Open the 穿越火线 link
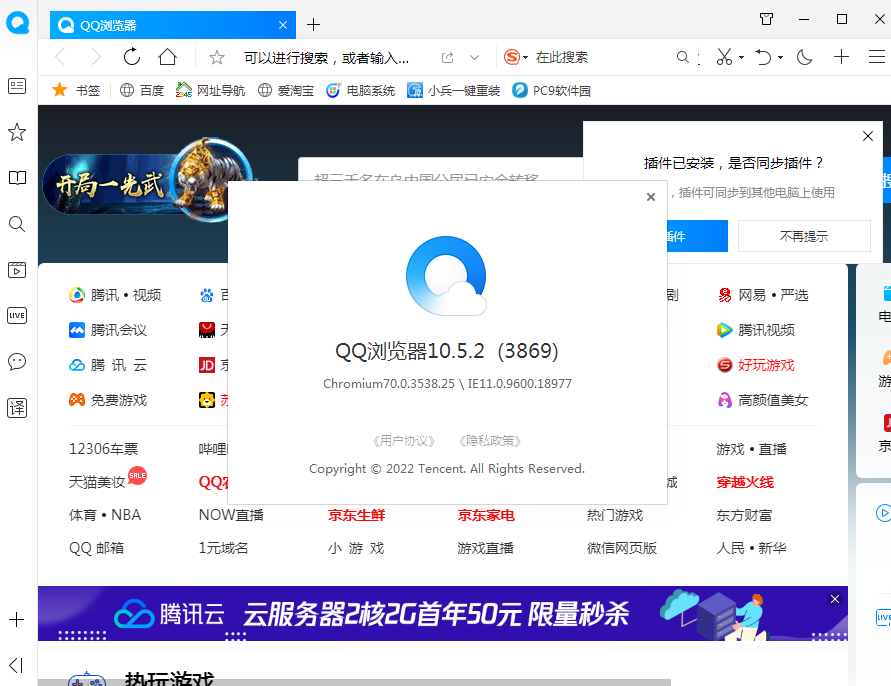The height and width of the screenshot is (686, 891). (x=745, y=482)
